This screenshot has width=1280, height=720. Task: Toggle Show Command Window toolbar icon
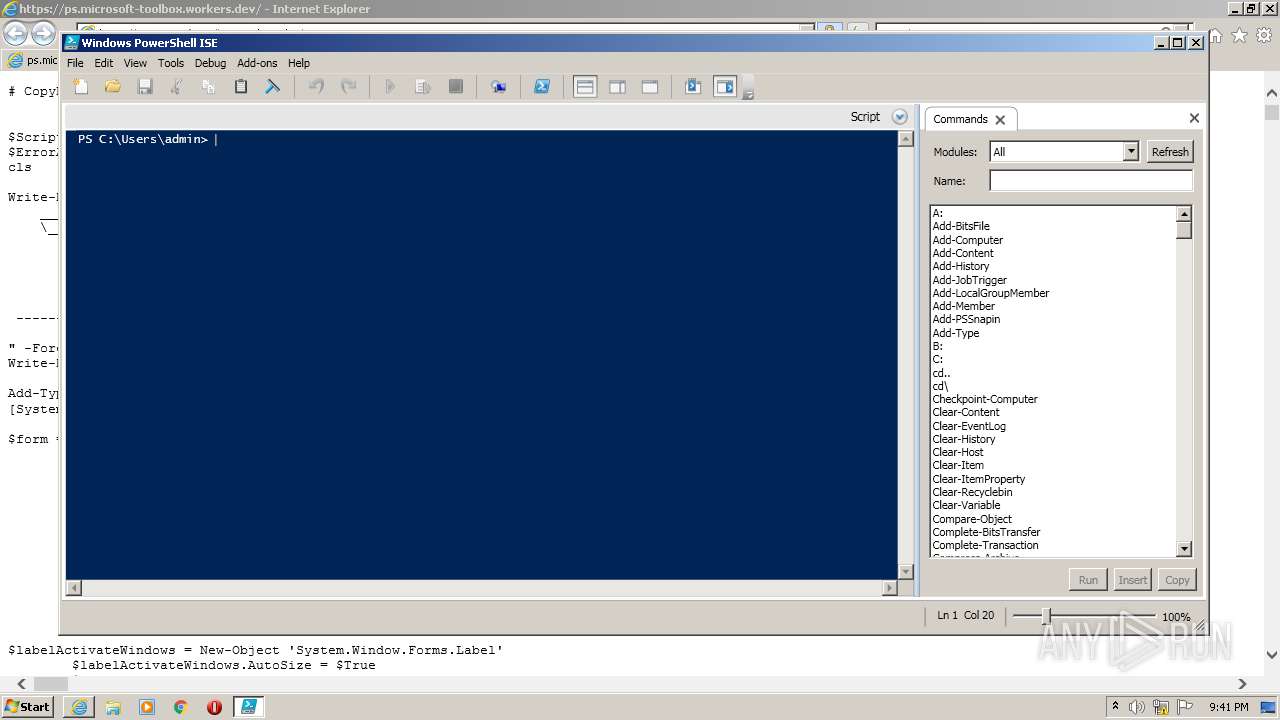(x=693, y=87)
